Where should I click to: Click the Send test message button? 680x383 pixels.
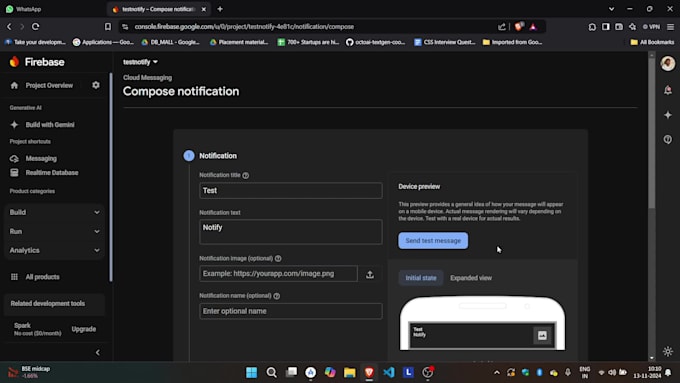433,241
